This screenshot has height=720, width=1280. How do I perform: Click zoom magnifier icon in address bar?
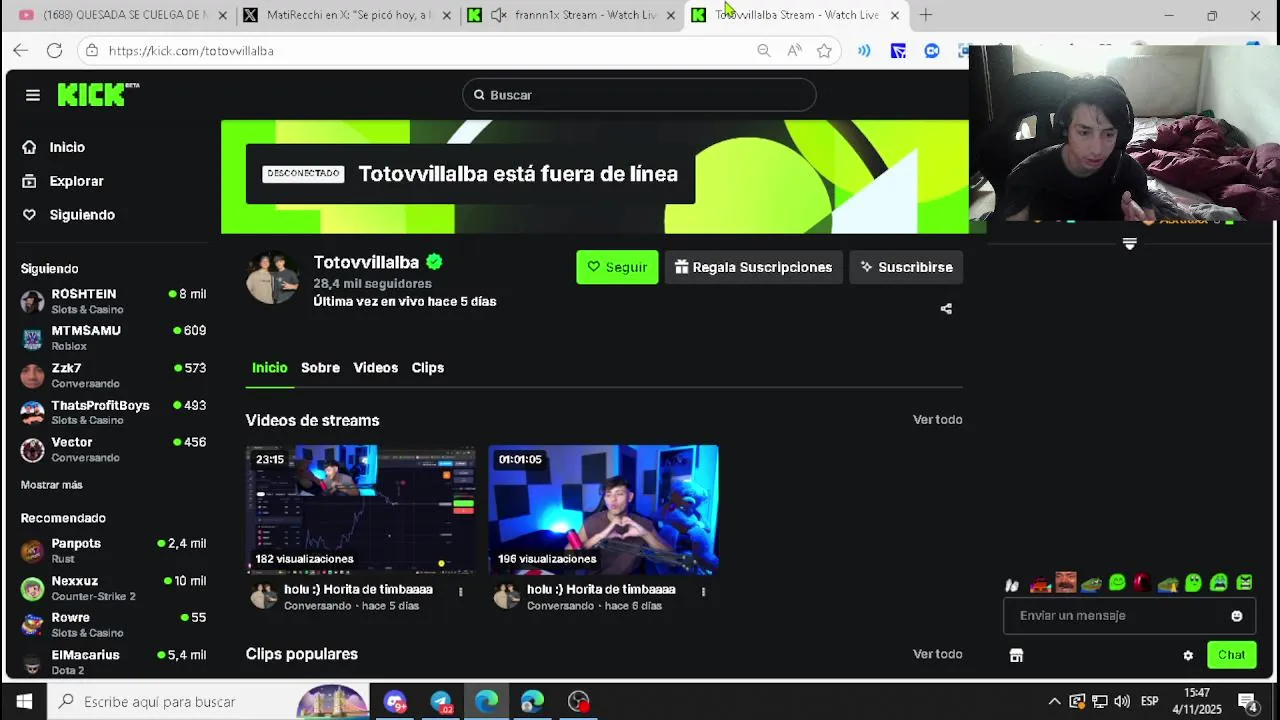(x=764, y=51)
